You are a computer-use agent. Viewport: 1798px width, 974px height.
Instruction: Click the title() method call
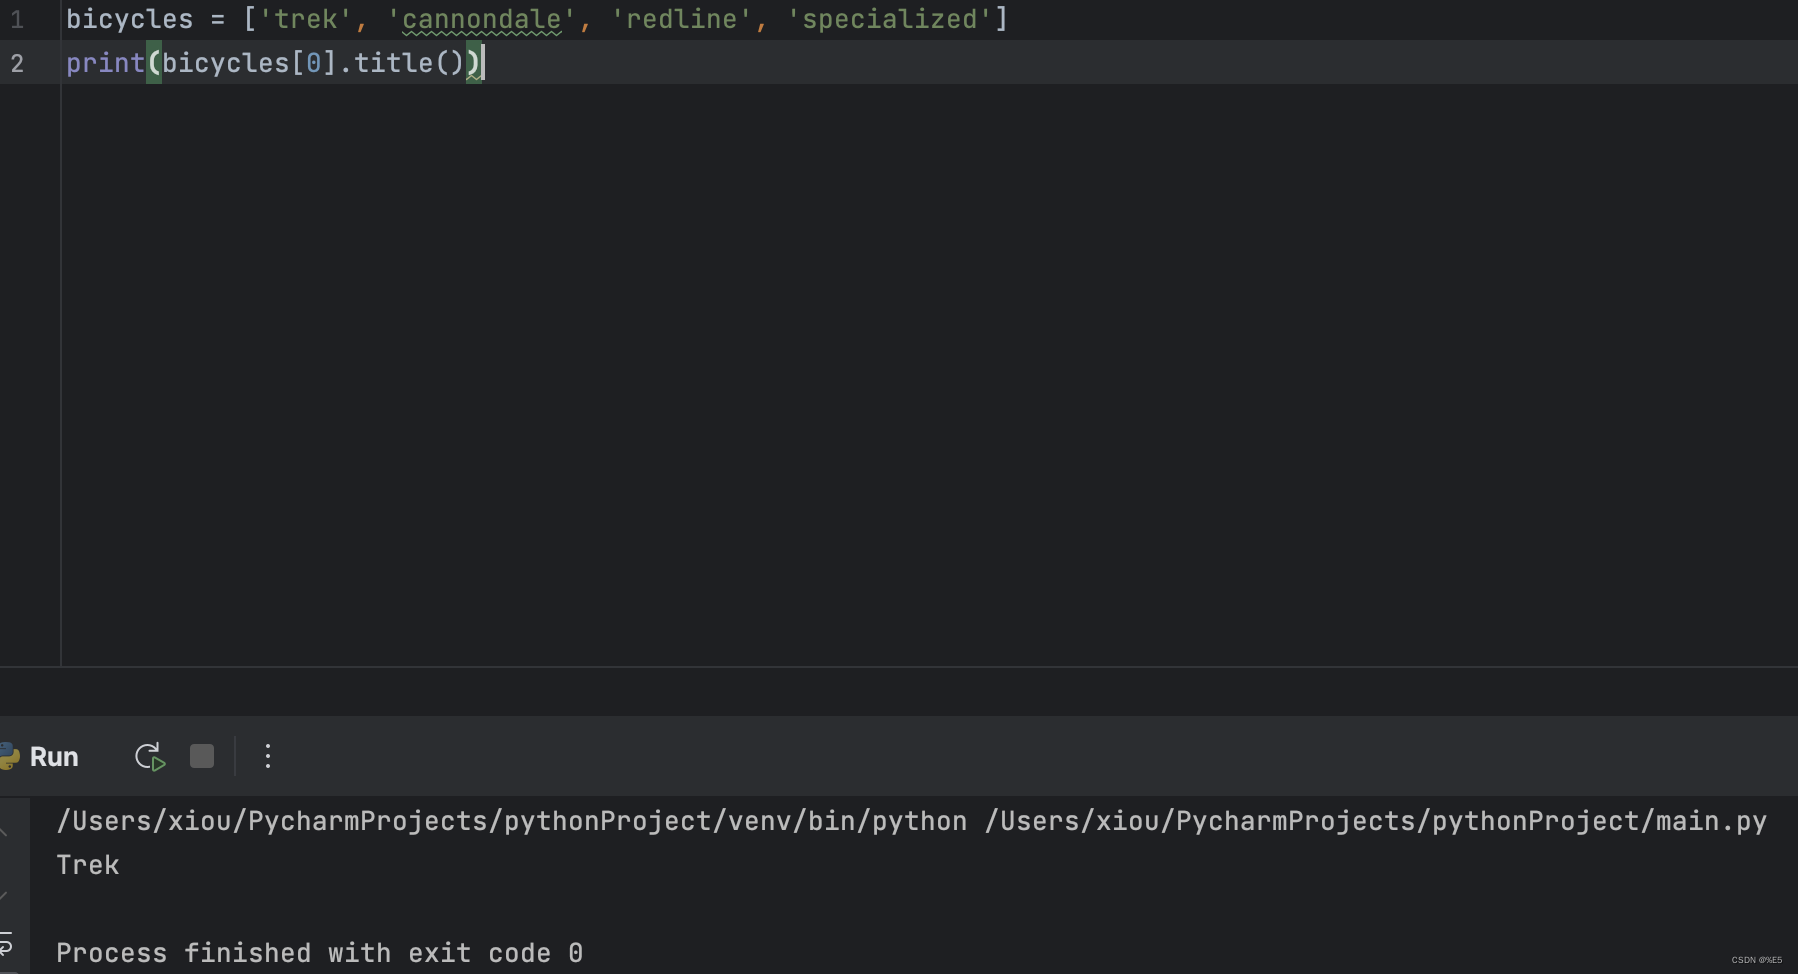click(409, 64)
